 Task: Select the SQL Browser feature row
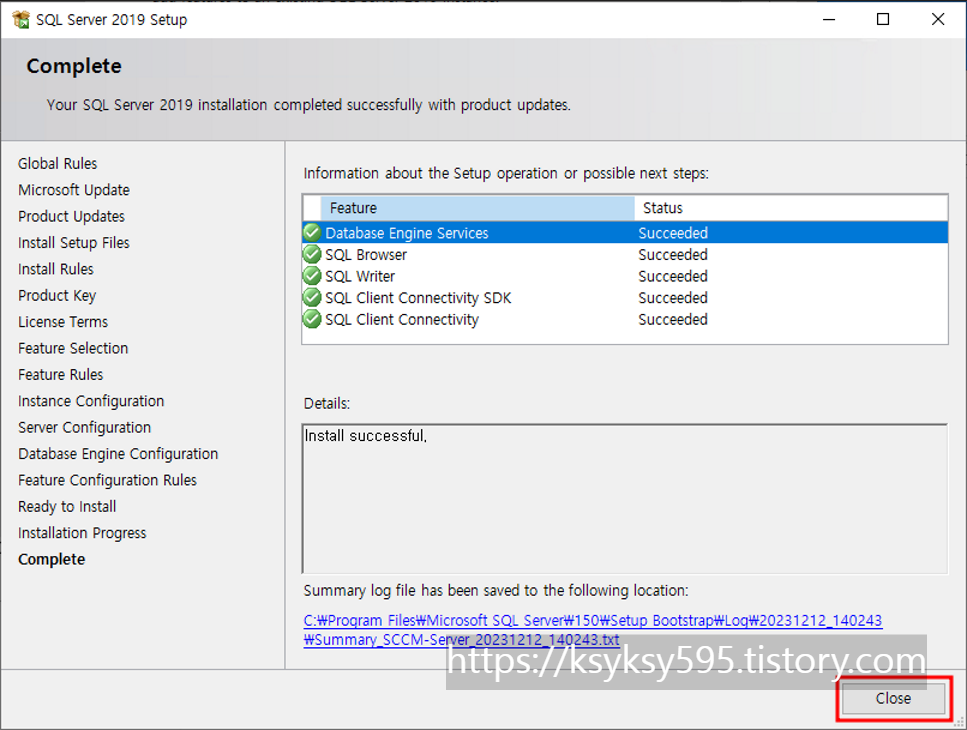[625, 254]
